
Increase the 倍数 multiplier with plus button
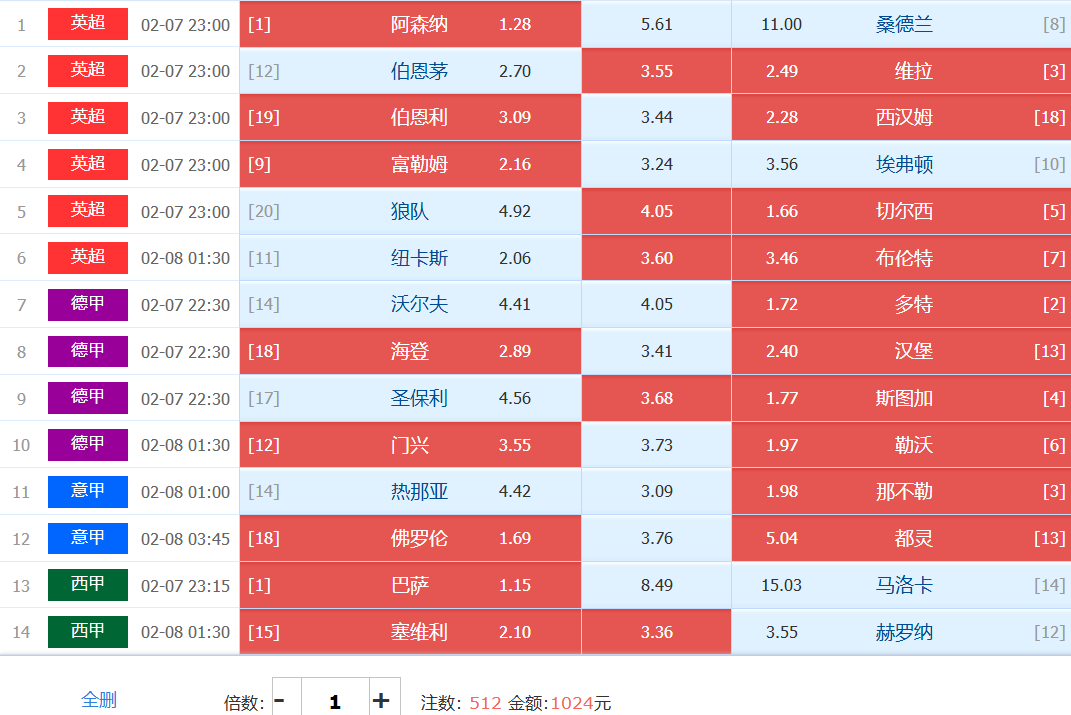click(381, 700)
